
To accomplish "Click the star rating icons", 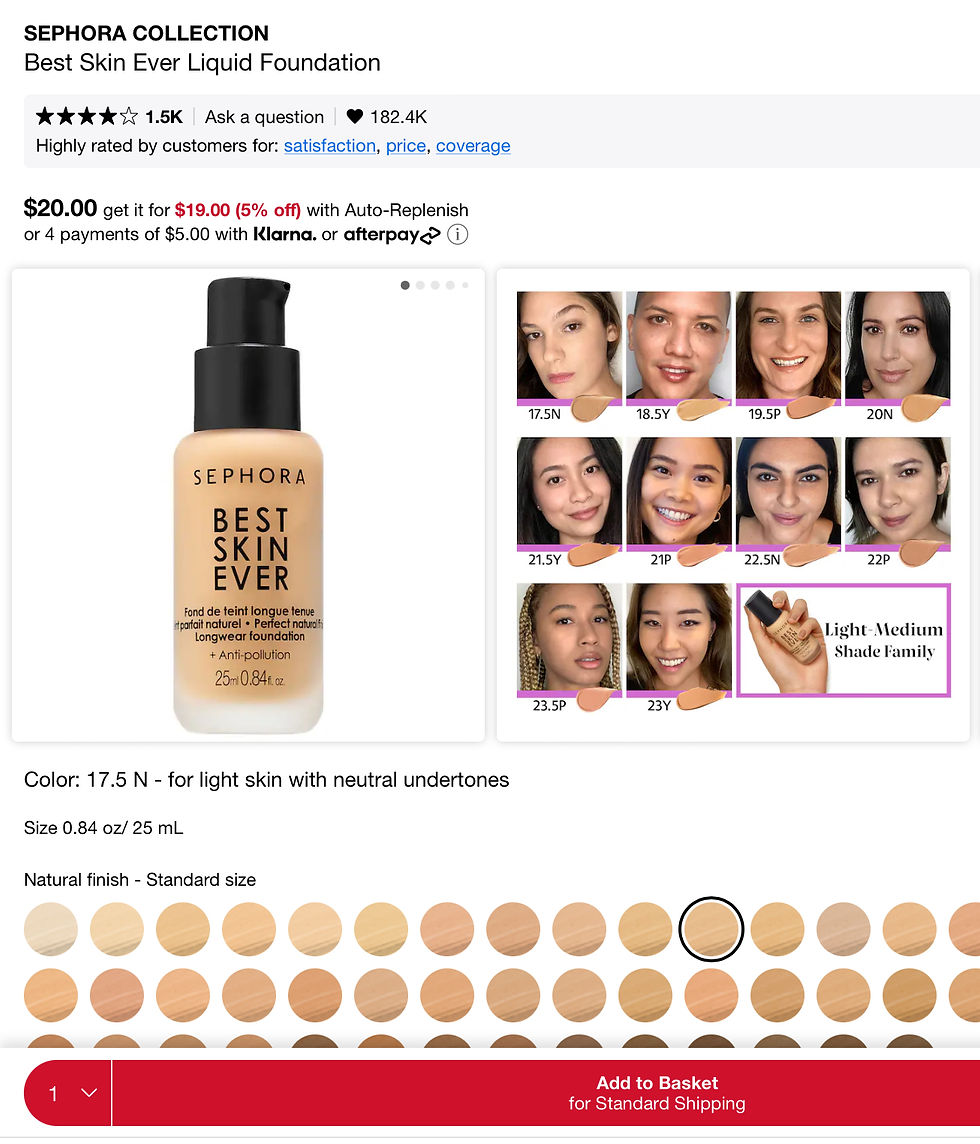I will pos(87,117).
